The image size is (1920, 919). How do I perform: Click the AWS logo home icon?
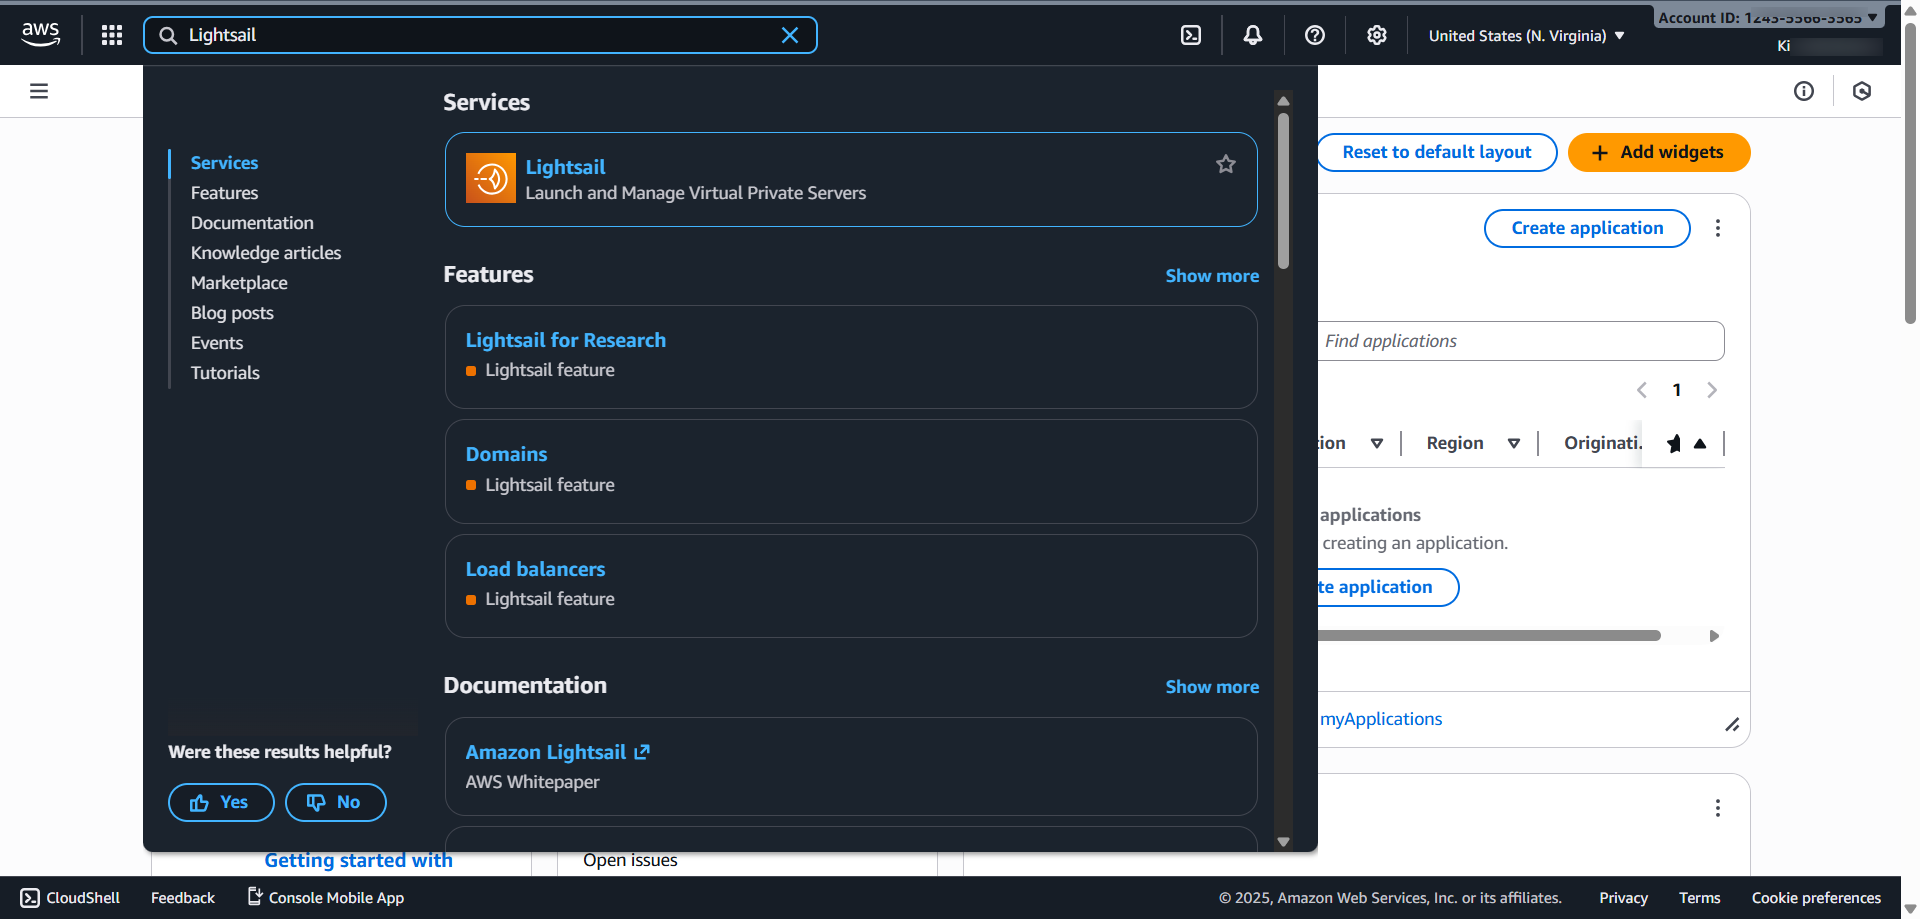tap(41, 34)
